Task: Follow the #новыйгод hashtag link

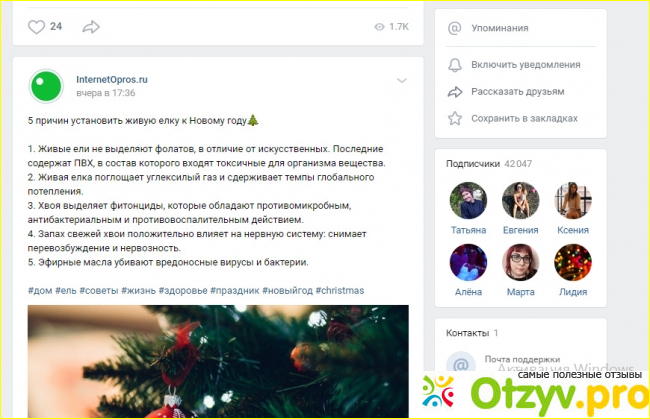Action: 287,291
